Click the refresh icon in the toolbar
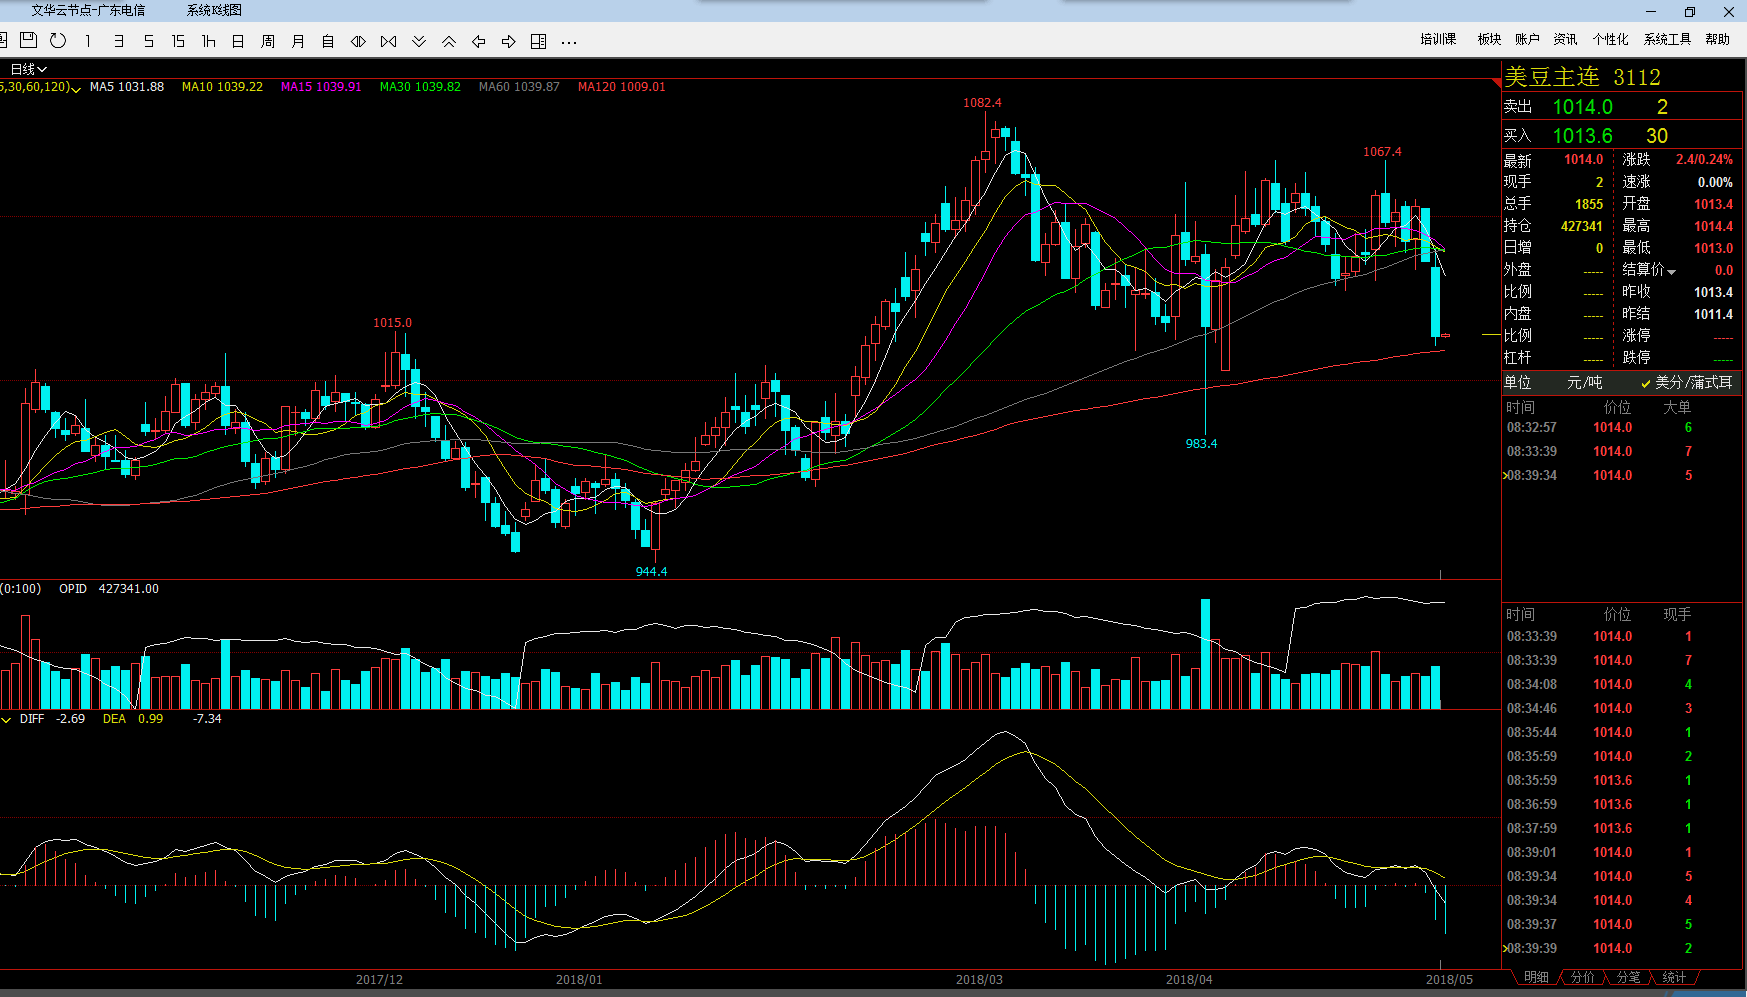Image resolution: width=1747 pixels, height=997 pixels. pyautogui.click(x=58, y=41)
